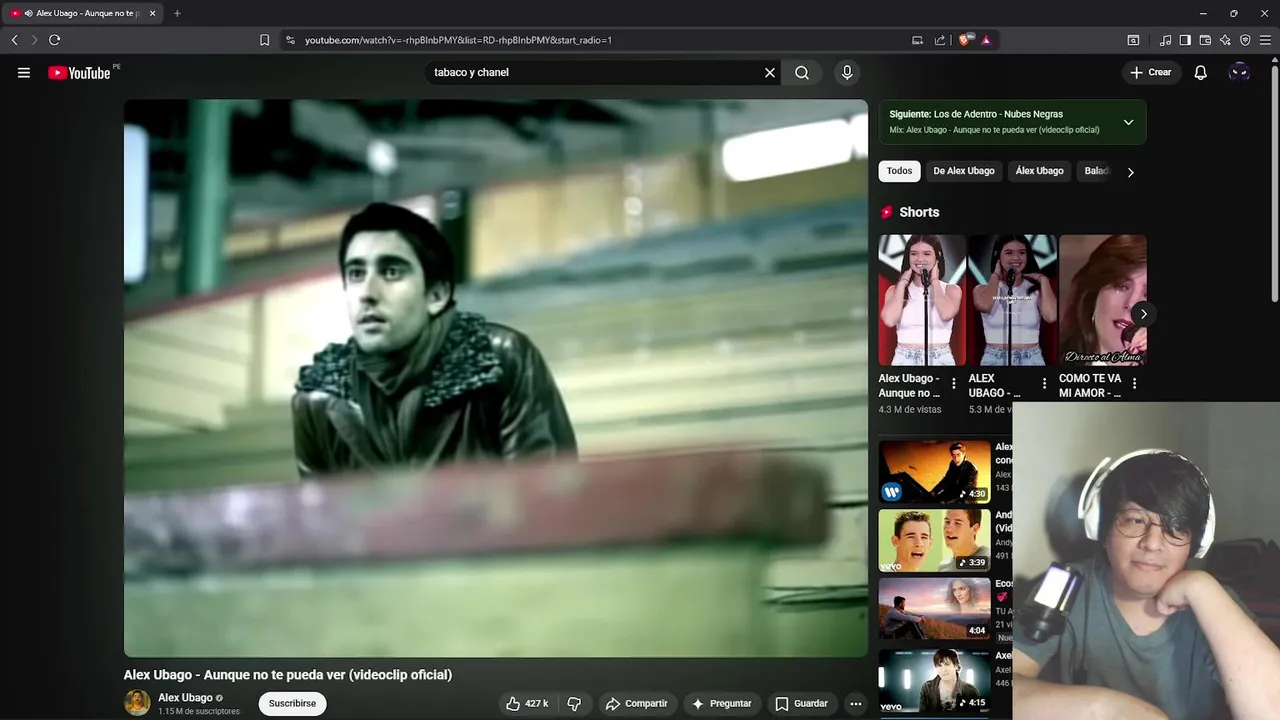Open the 4:15 duration suggested video
The image size is (1280, 720).
[934, 680]
